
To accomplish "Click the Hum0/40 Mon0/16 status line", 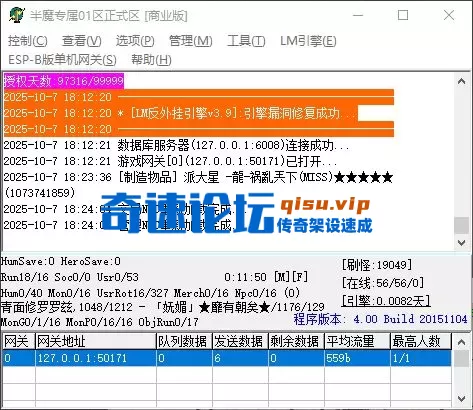I will coord(150,293).
